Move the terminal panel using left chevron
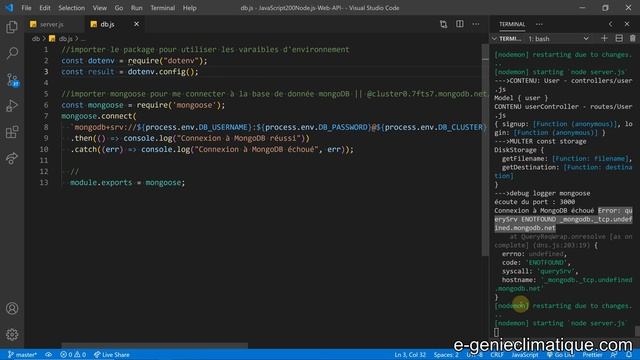Viewport: 640px width, 360px height. pyautogui.click(x=611, y=24)
